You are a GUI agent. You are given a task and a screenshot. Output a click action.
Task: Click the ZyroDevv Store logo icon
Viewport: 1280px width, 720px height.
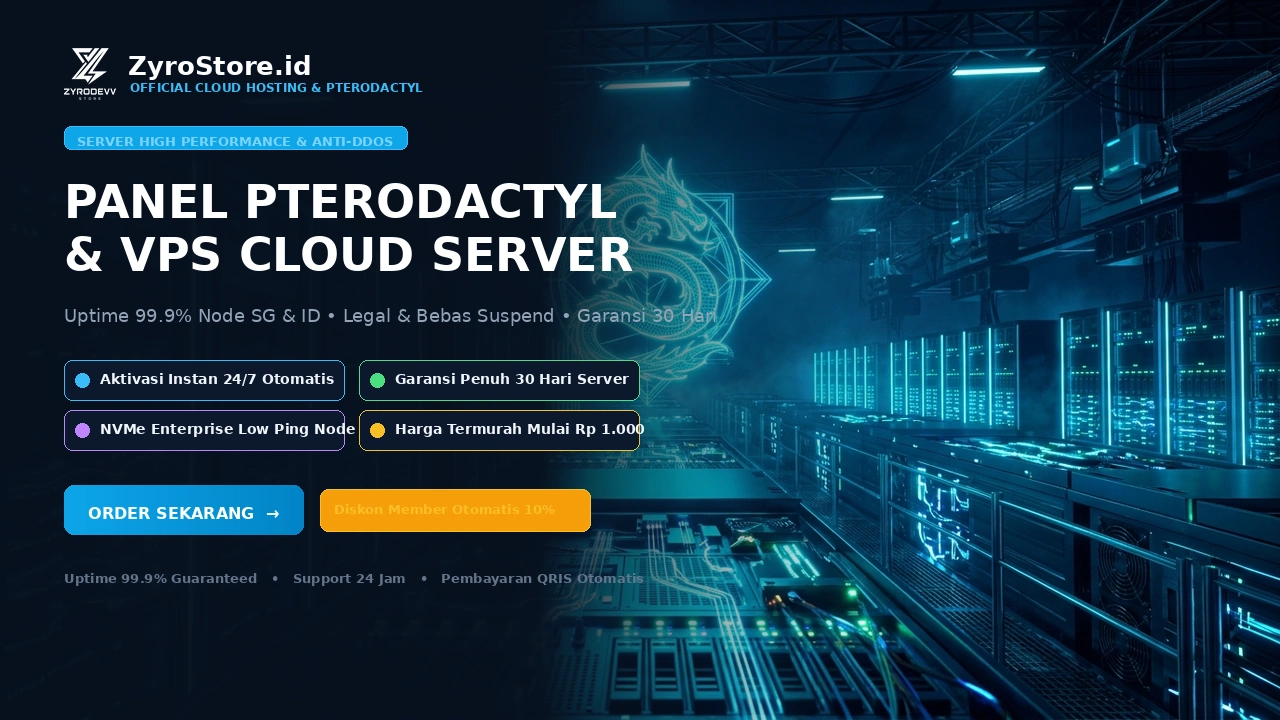(90, 74)
